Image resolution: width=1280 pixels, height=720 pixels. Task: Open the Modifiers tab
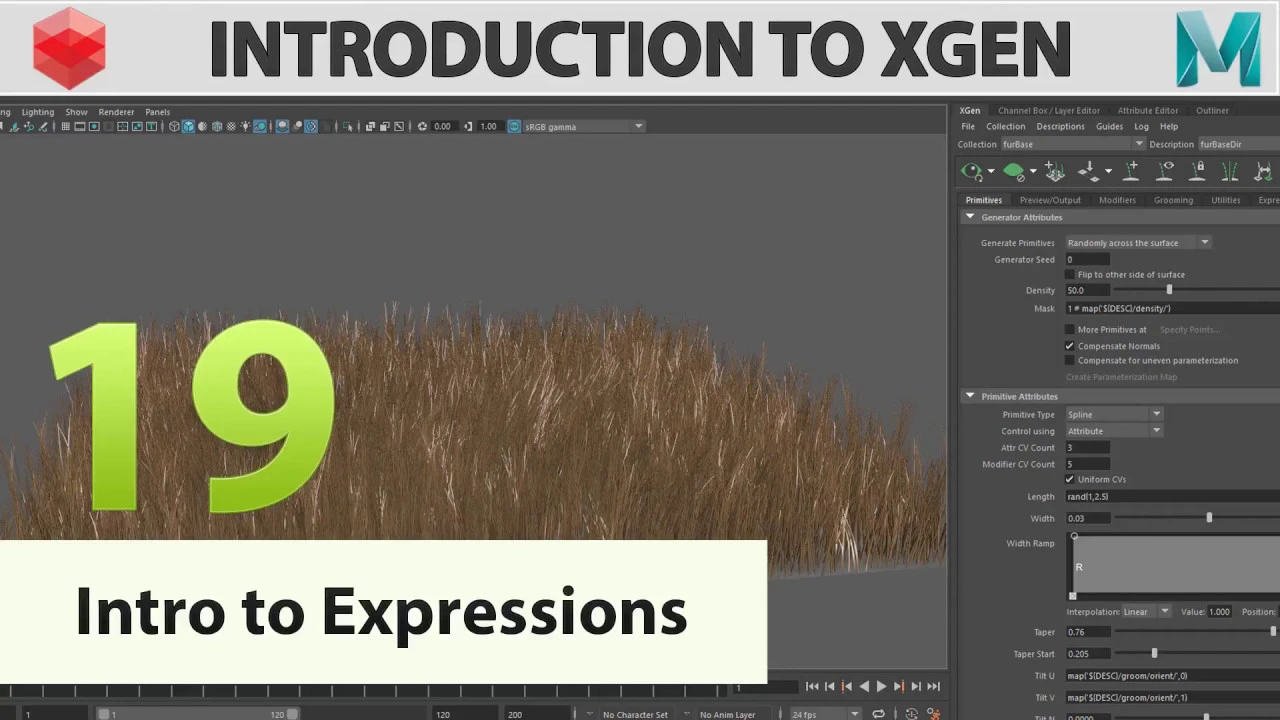click(x=1117, y=200)
